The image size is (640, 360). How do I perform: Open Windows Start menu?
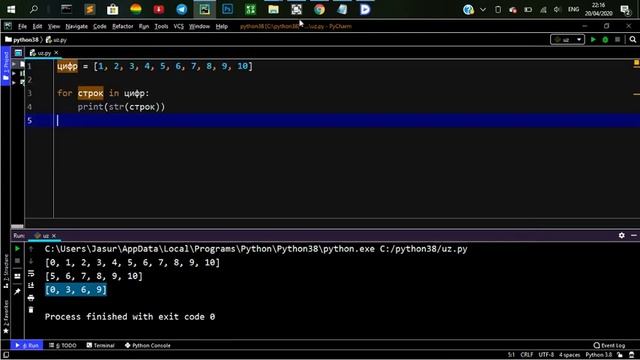pyautogui.click(x=11, y=9)
